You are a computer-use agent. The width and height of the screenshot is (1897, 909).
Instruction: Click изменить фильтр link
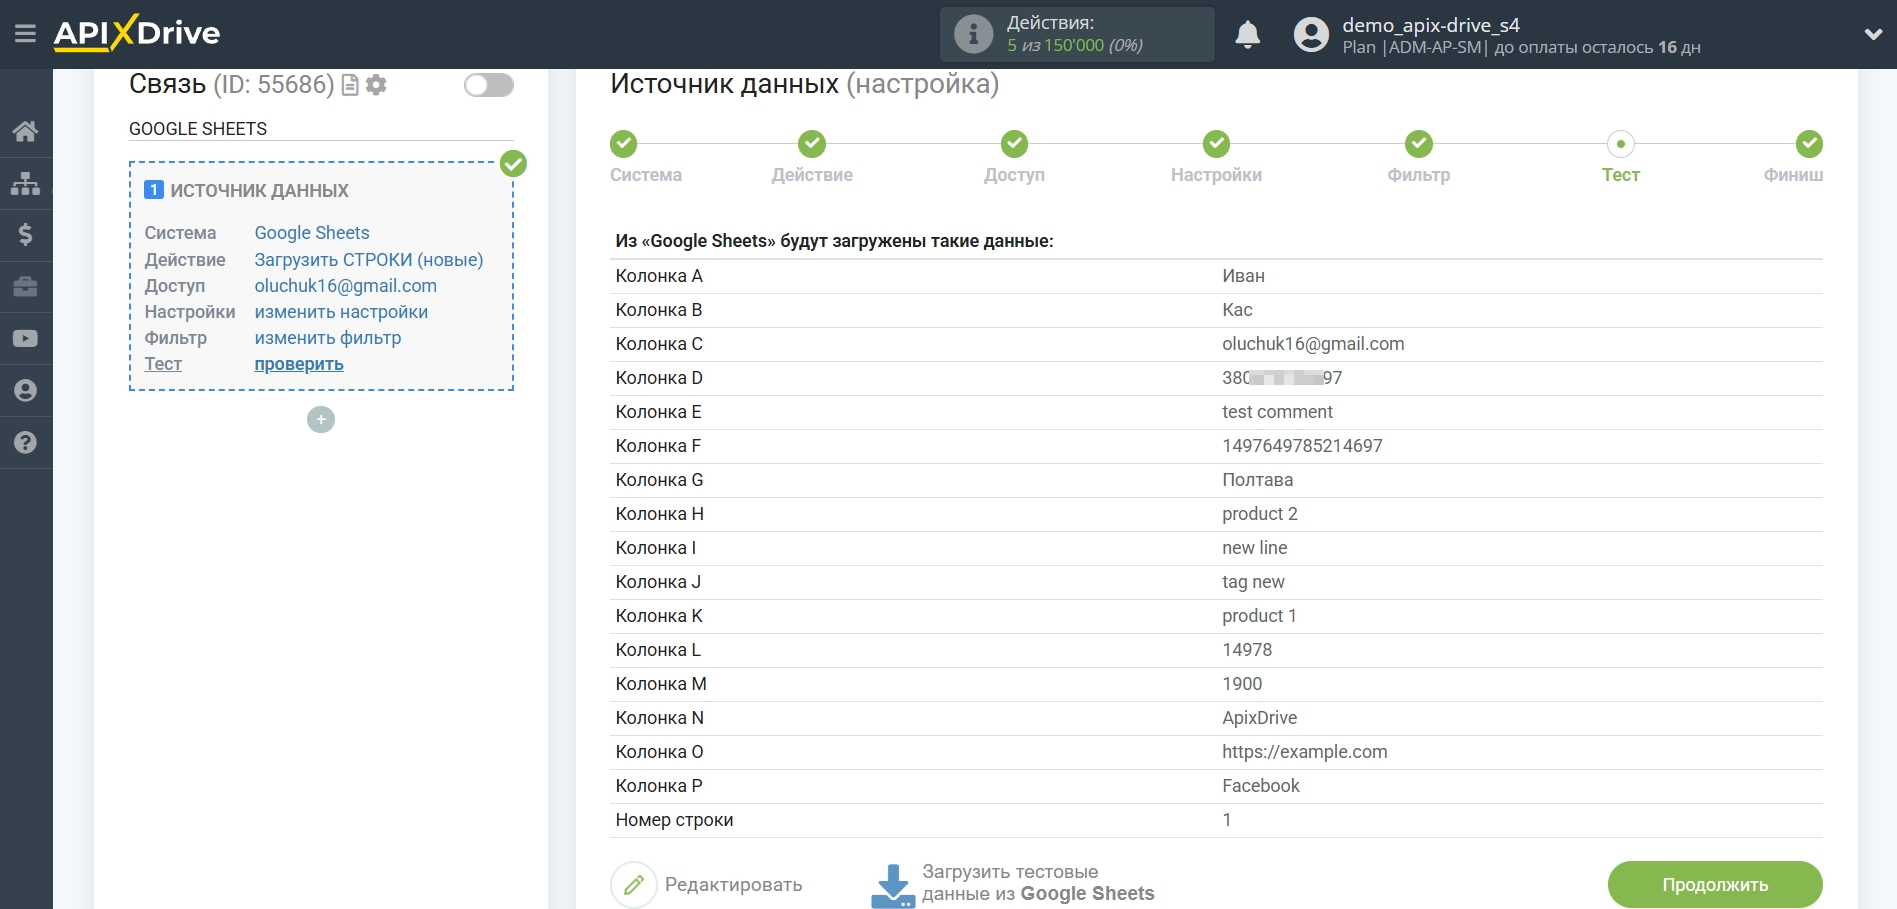pos(328,338)
